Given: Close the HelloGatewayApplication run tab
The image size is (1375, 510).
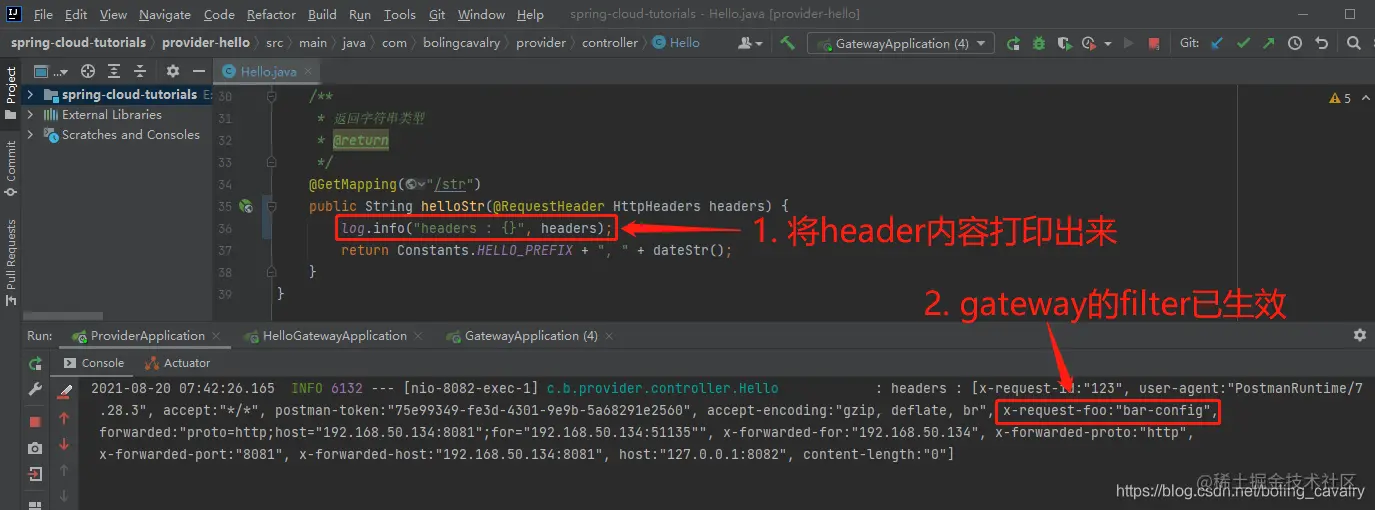Looking at the screenshot, I should pyautogui.click(x=419, y=336).
